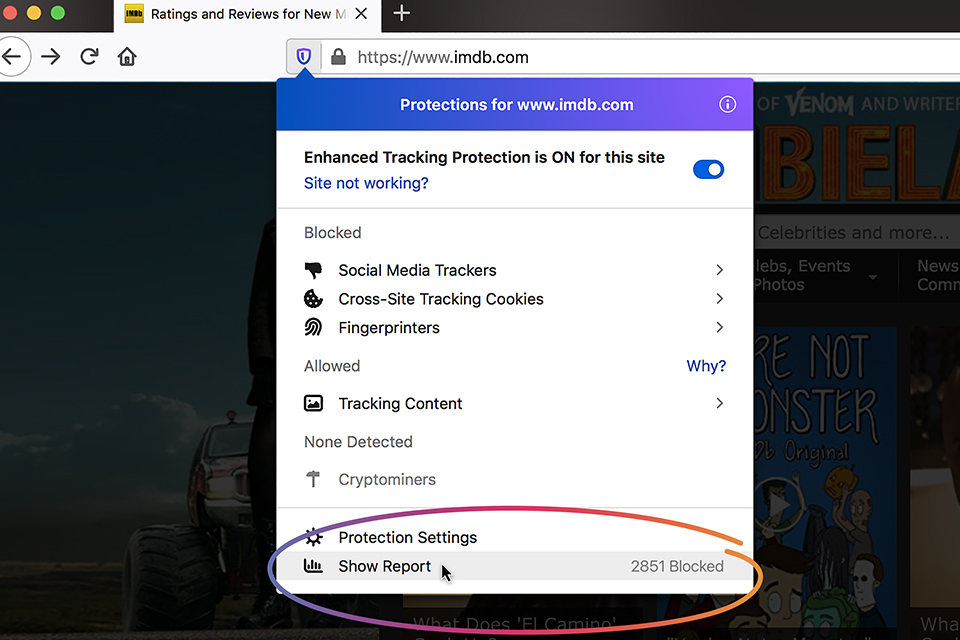Expand Social Media Trackers details chevron
The image size is (960, 640).
coord(719,270)
